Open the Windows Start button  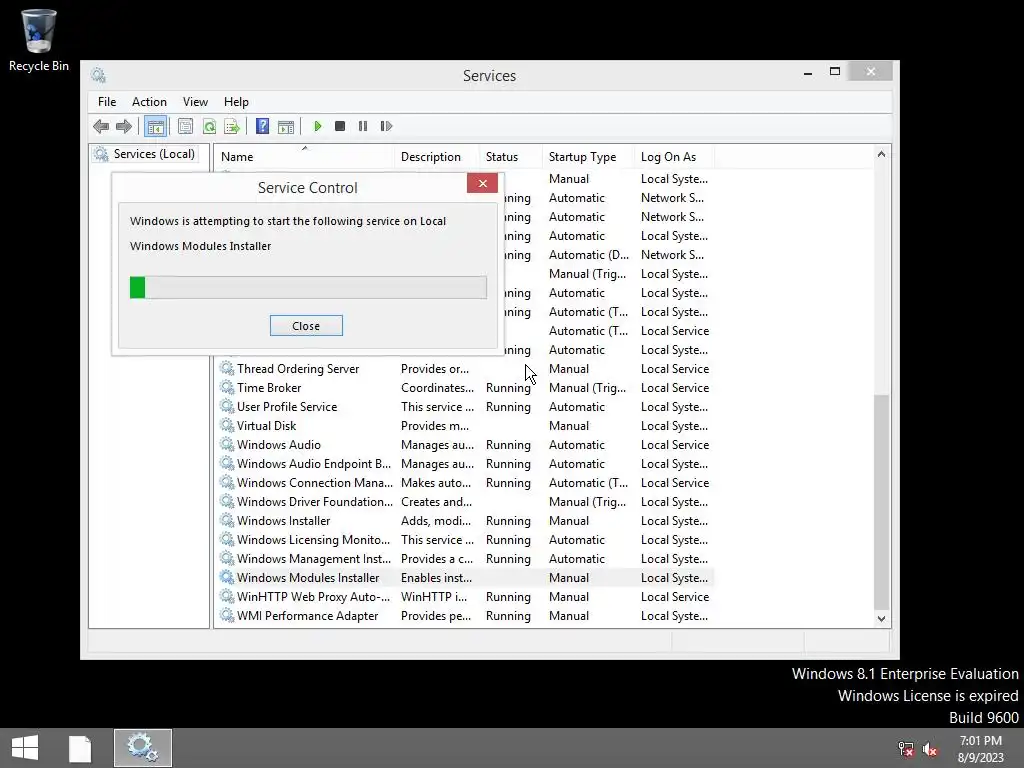(x=25, y=748)
